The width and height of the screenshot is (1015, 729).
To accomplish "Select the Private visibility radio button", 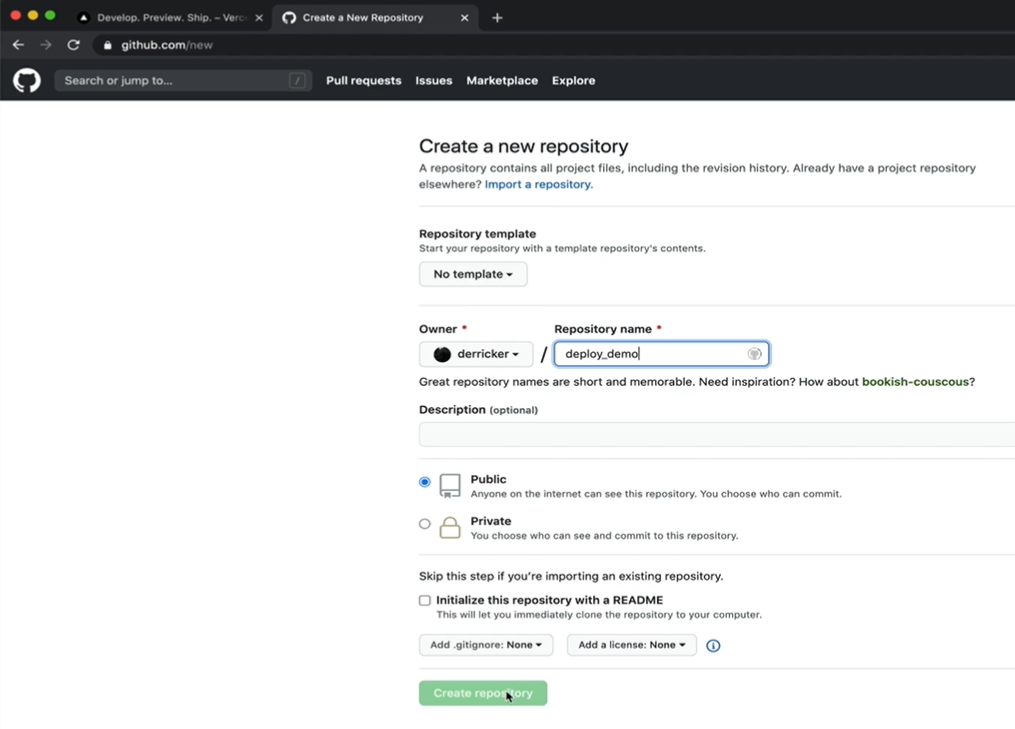I will tap(425, 524).
